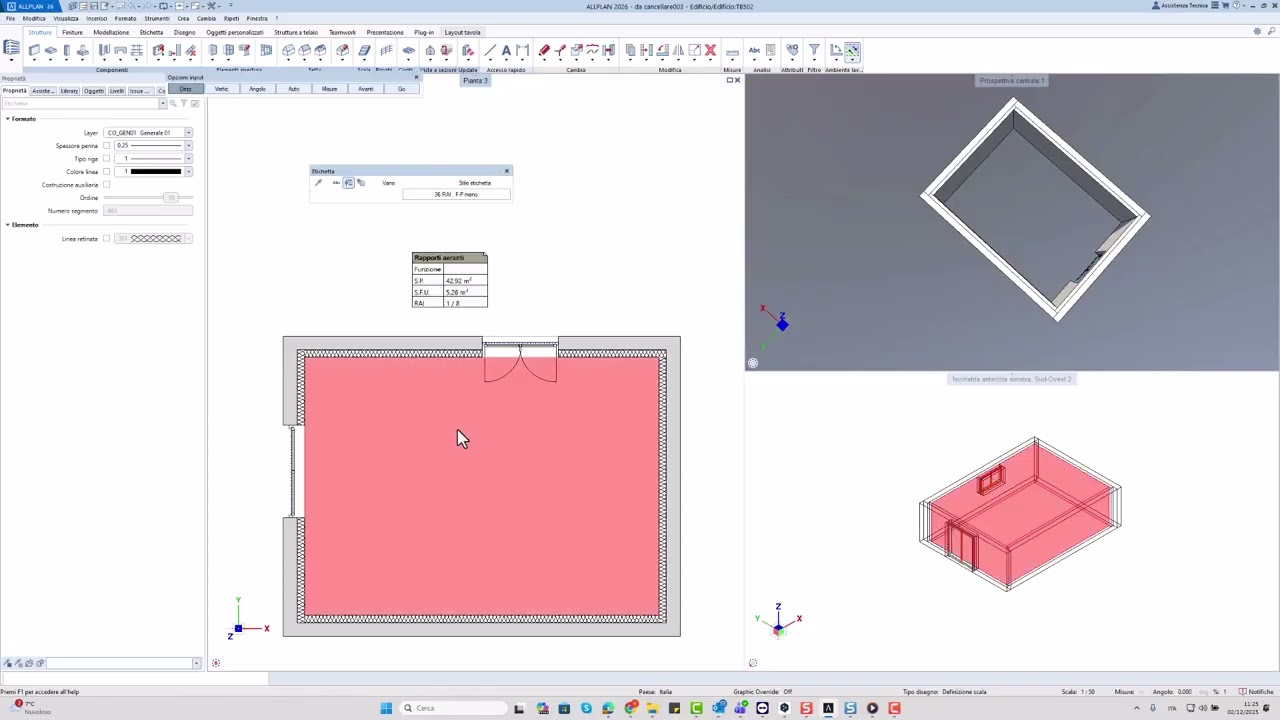Click the Windows taskbar search box 'Cerca'
This screenshot has width=1280, height=720.
click(454, 708)
